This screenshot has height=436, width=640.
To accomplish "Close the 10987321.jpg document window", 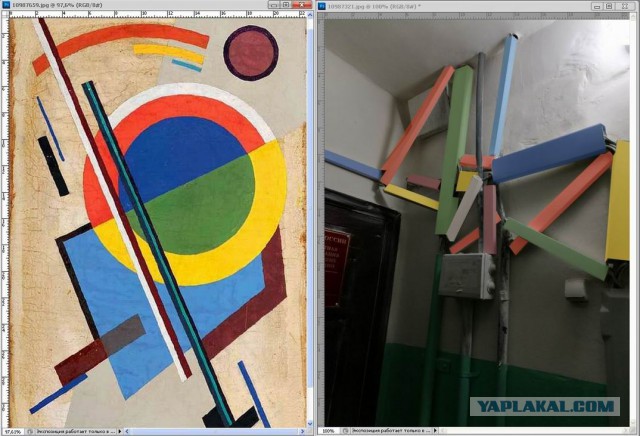I will coord(625,6).
